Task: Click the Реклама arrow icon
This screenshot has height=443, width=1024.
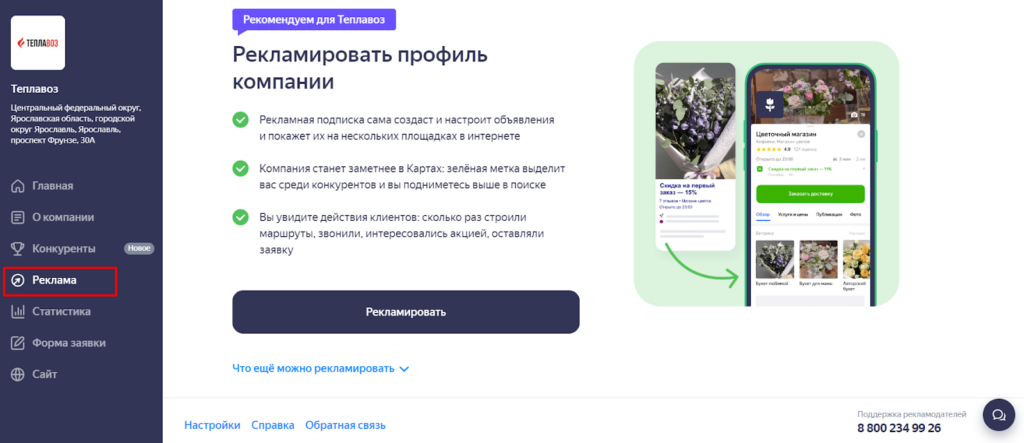Action: (x=18, y=280)
